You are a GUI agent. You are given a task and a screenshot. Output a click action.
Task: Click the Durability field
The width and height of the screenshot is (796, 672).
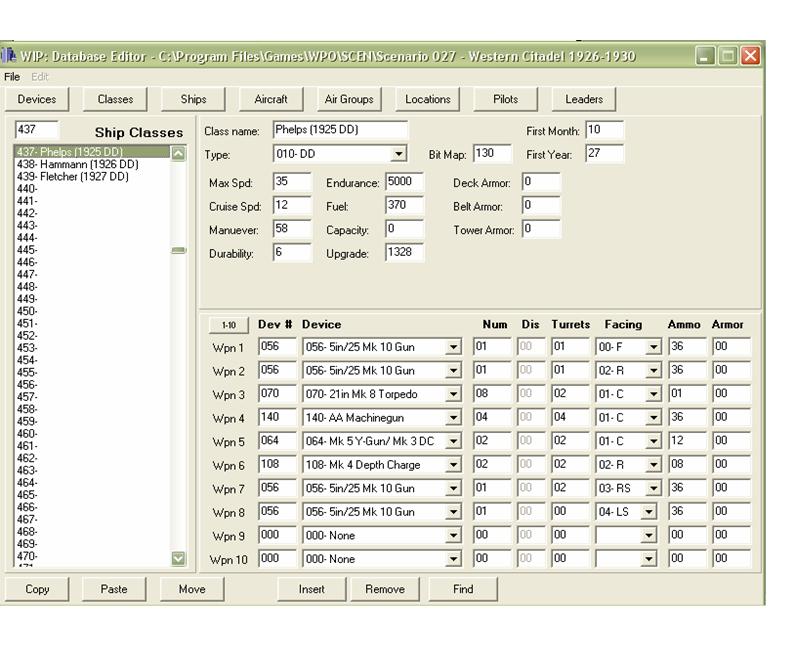click(x=292, y=252)
